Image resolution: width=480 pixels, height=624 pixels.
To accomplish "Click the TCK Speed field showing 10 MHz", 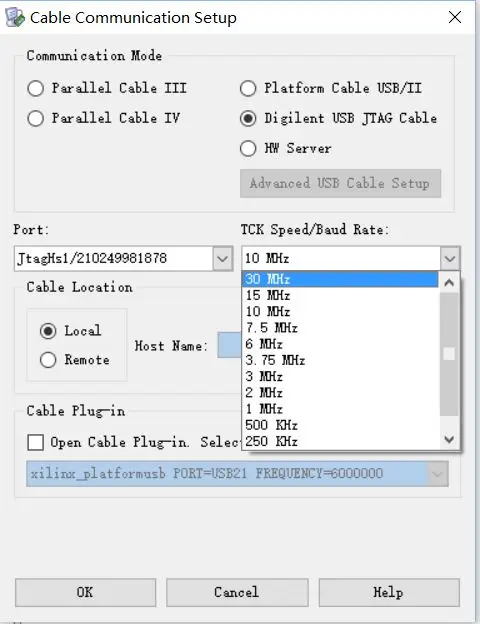I will click(341, 259).
